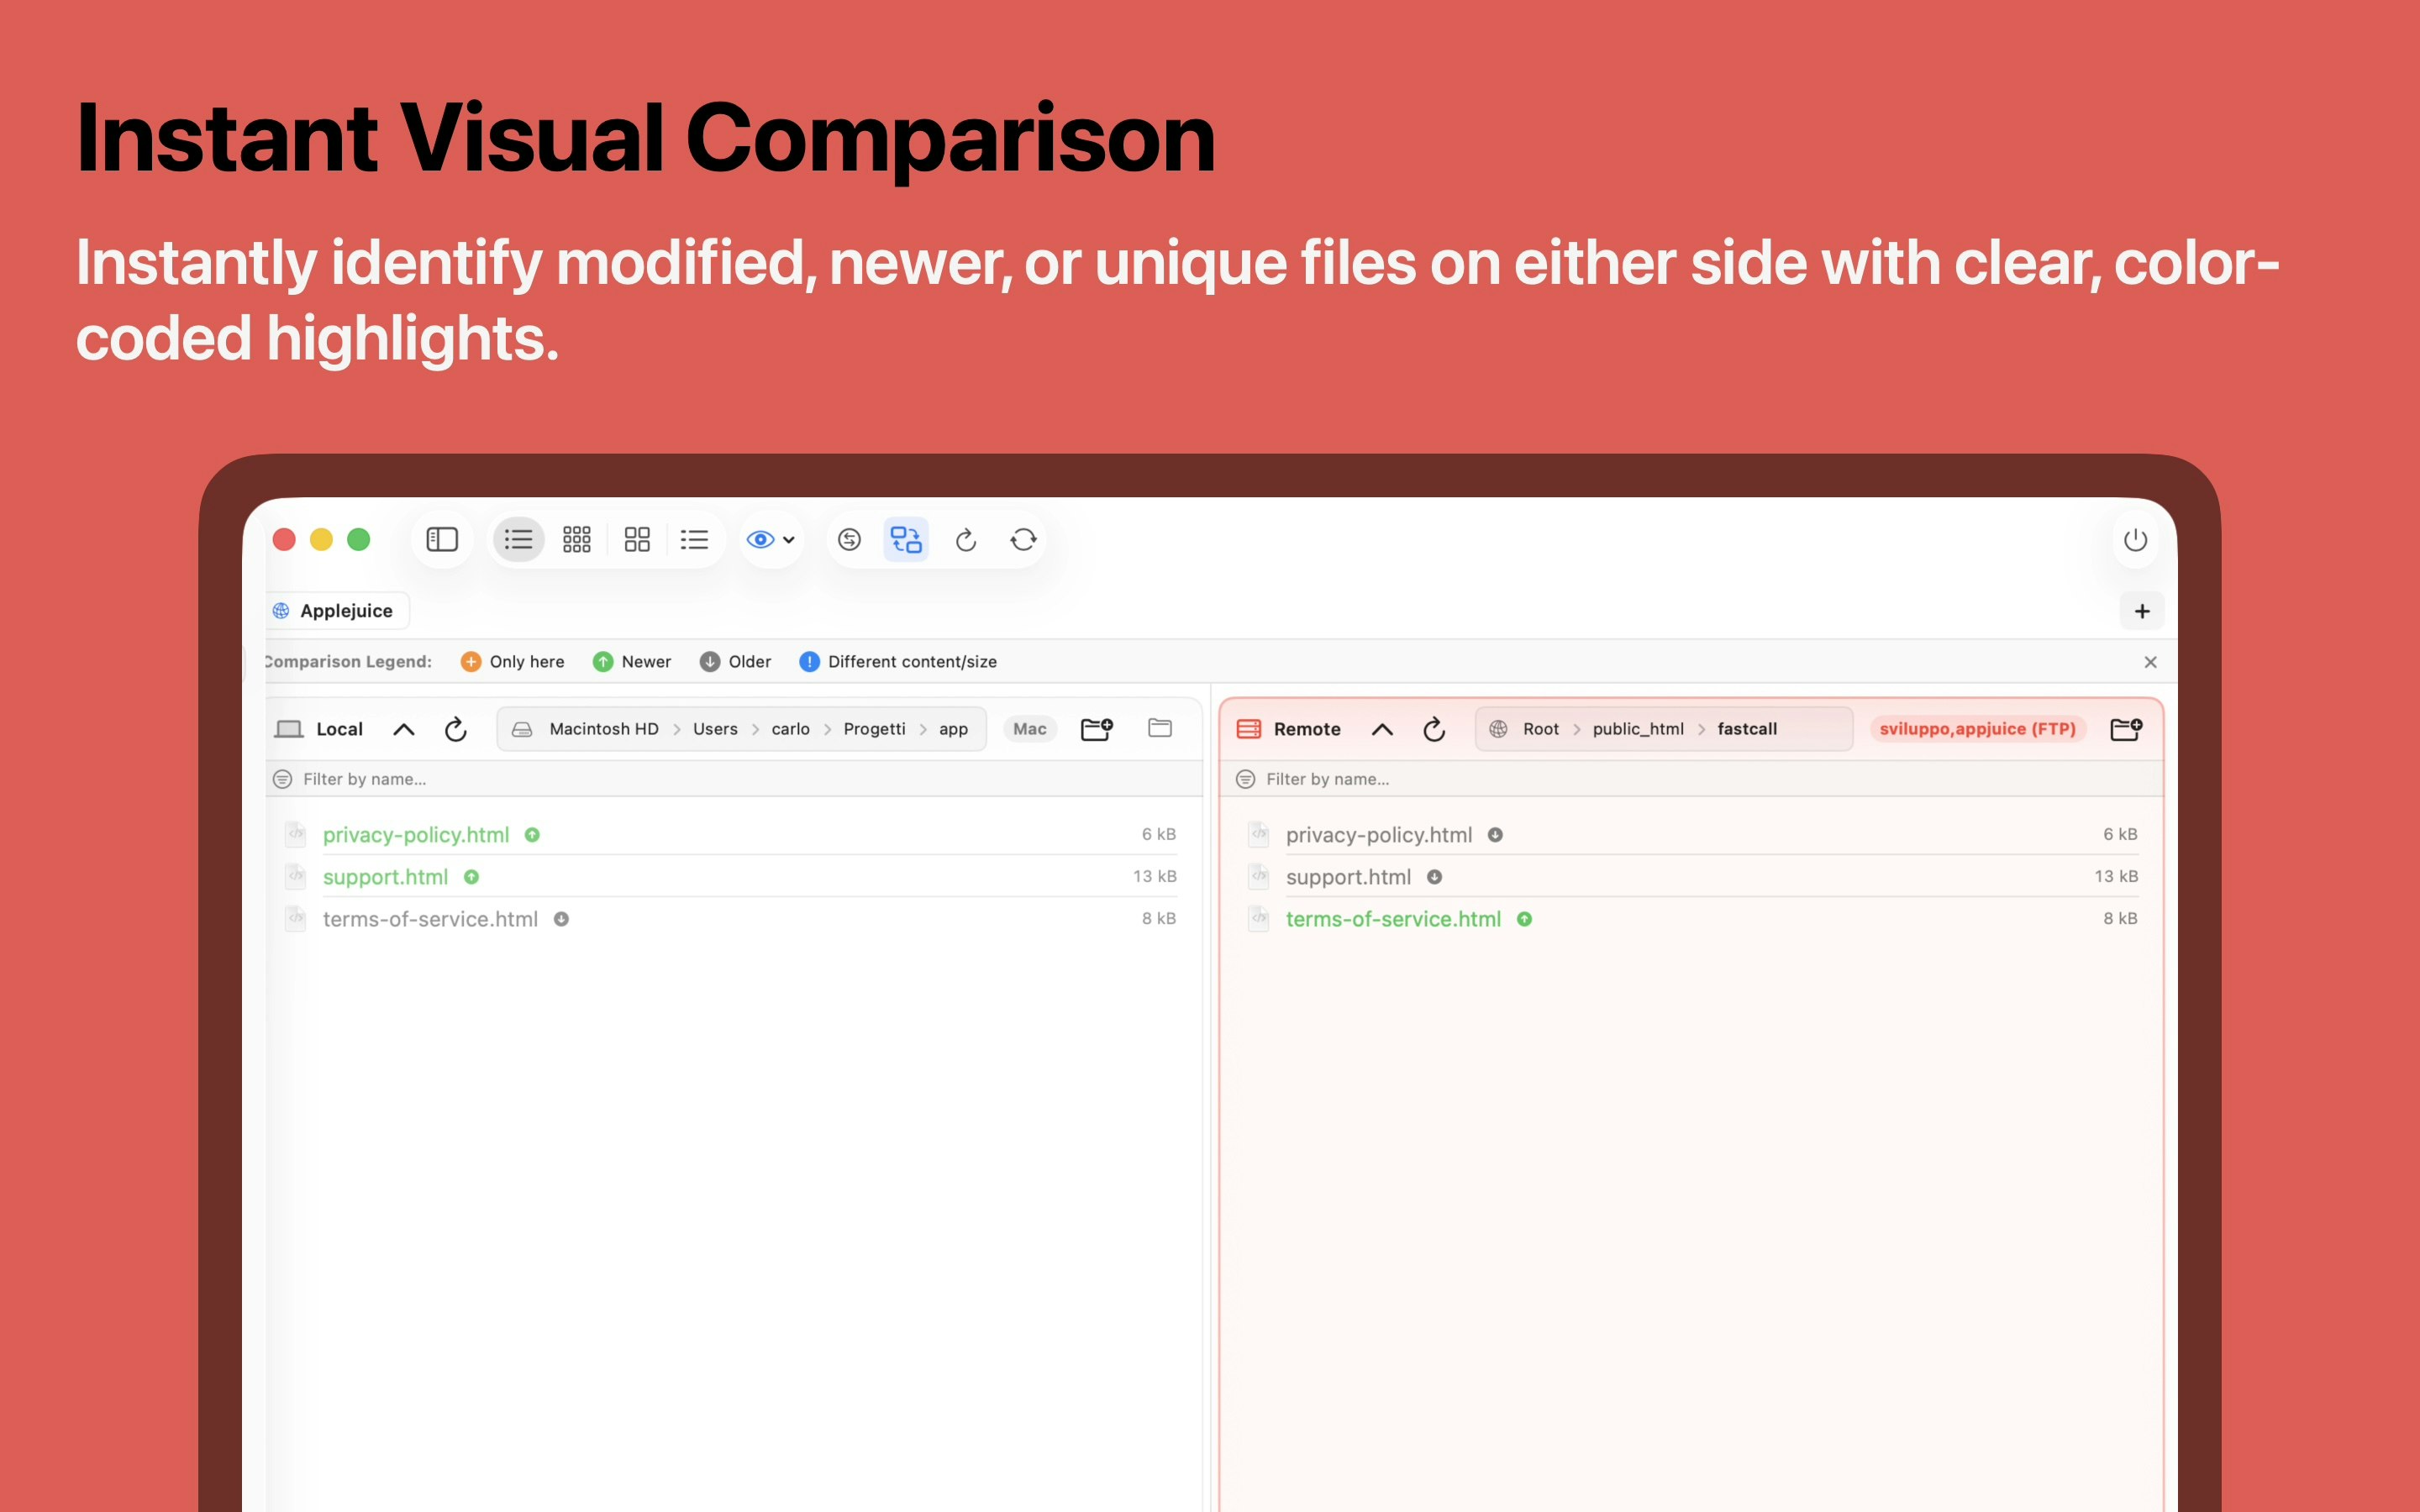Toggle the sidebar panel icon

[x=442, y=540]
